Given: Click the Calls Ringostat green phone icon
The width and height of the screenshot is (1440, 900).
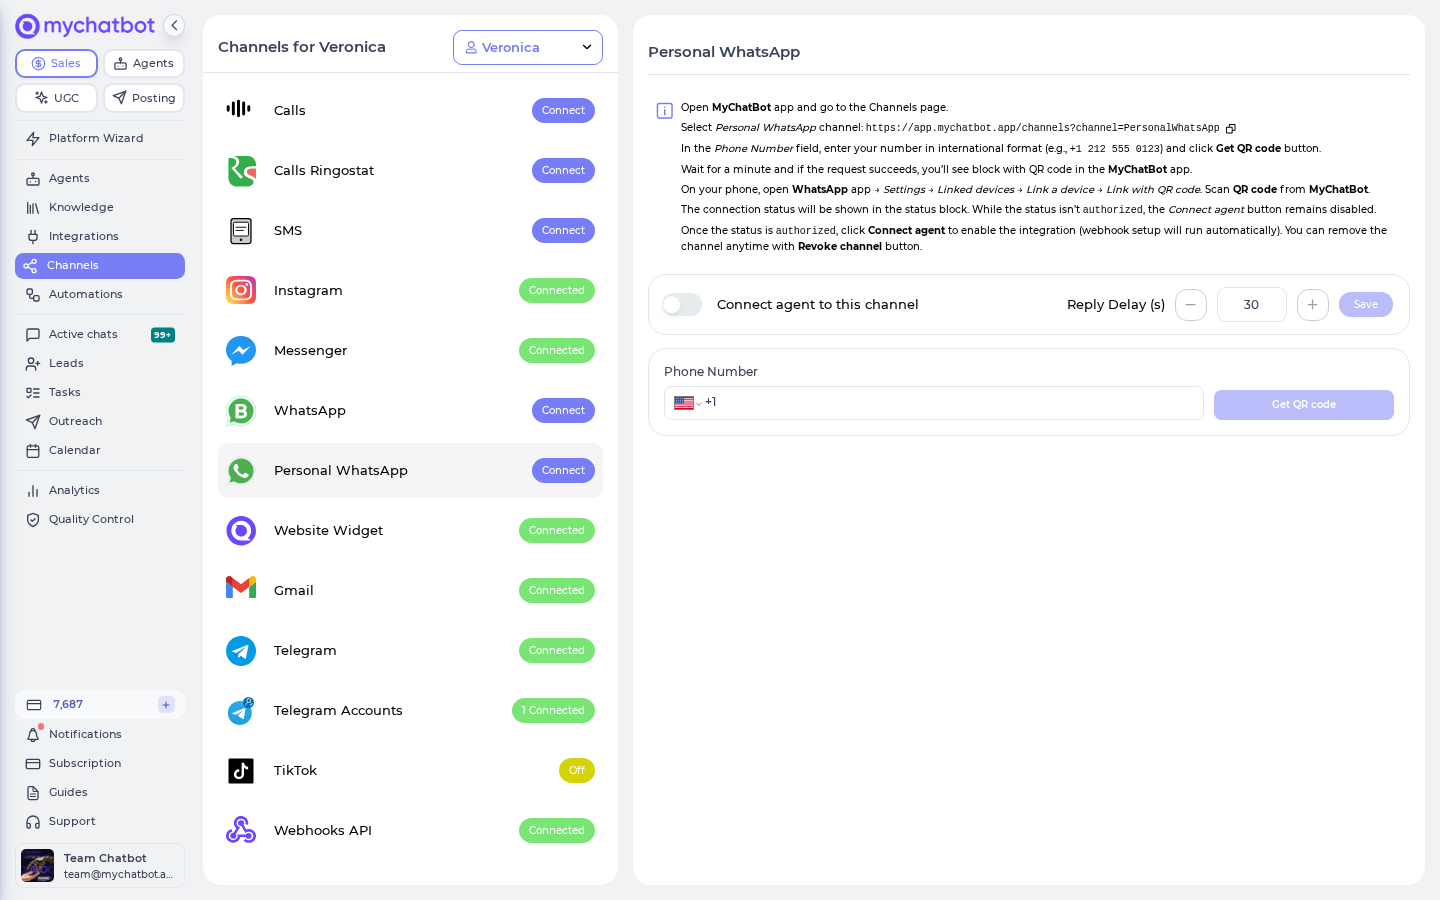Looking at the screenshot, I should (241, 171).
